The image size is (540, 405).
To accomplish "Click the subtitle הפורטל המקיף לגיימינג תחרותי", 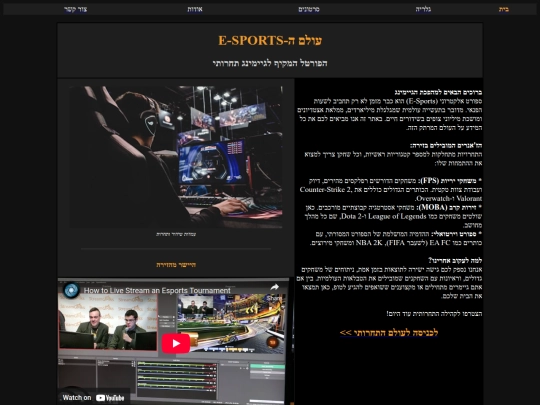I will point(270,63).
